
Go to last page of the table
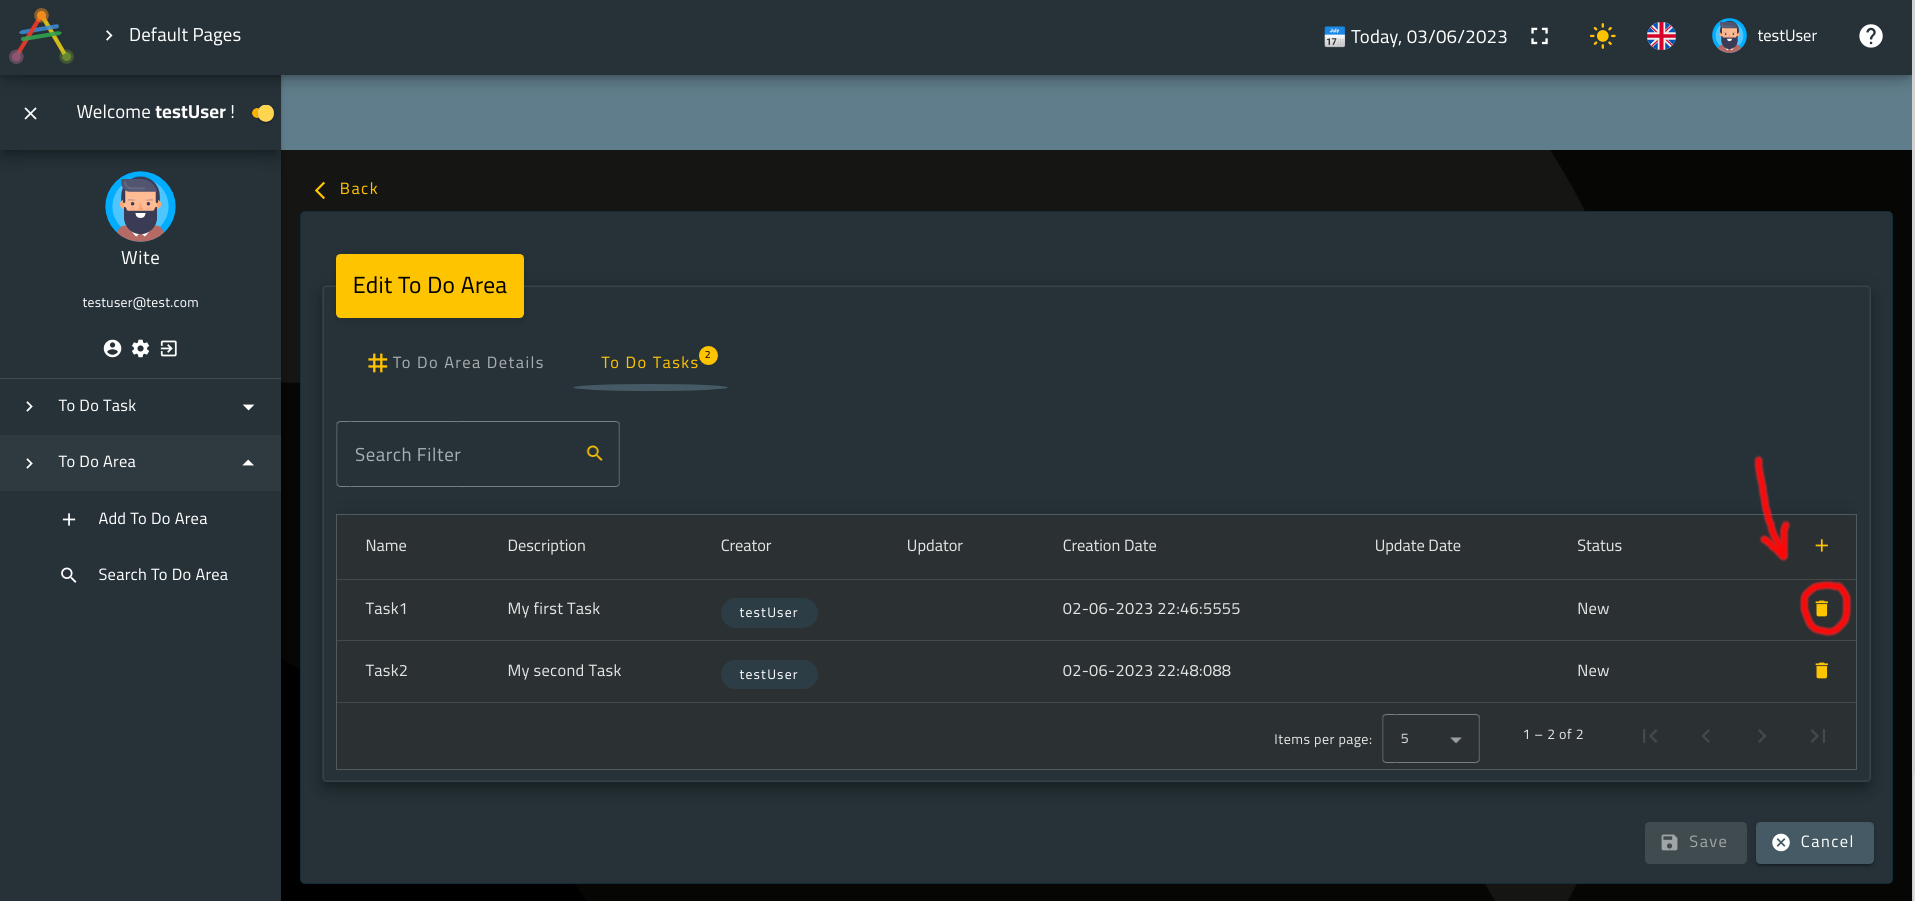pos(1818,736)
